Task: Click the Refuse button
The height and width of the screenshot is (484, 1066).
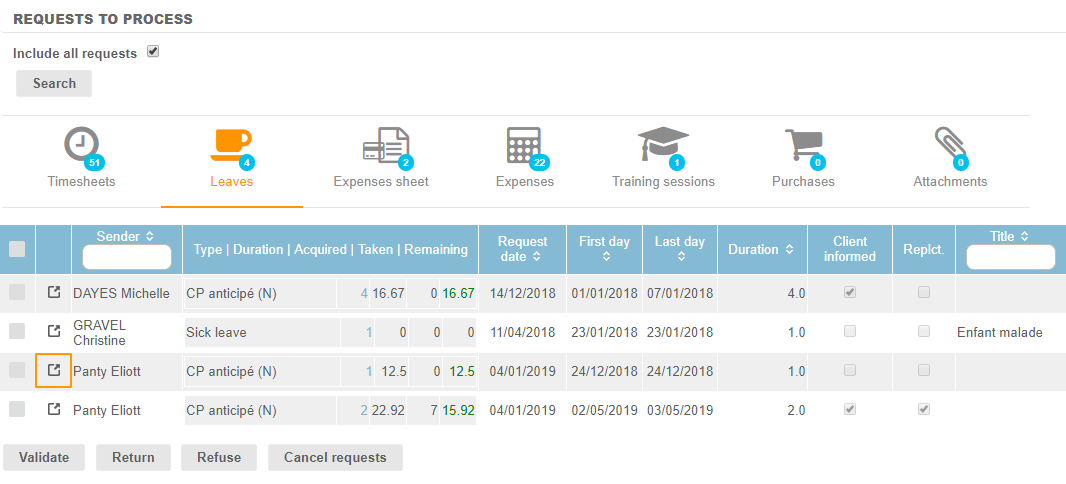Action: pyautogui.click(x=218, y=457)
